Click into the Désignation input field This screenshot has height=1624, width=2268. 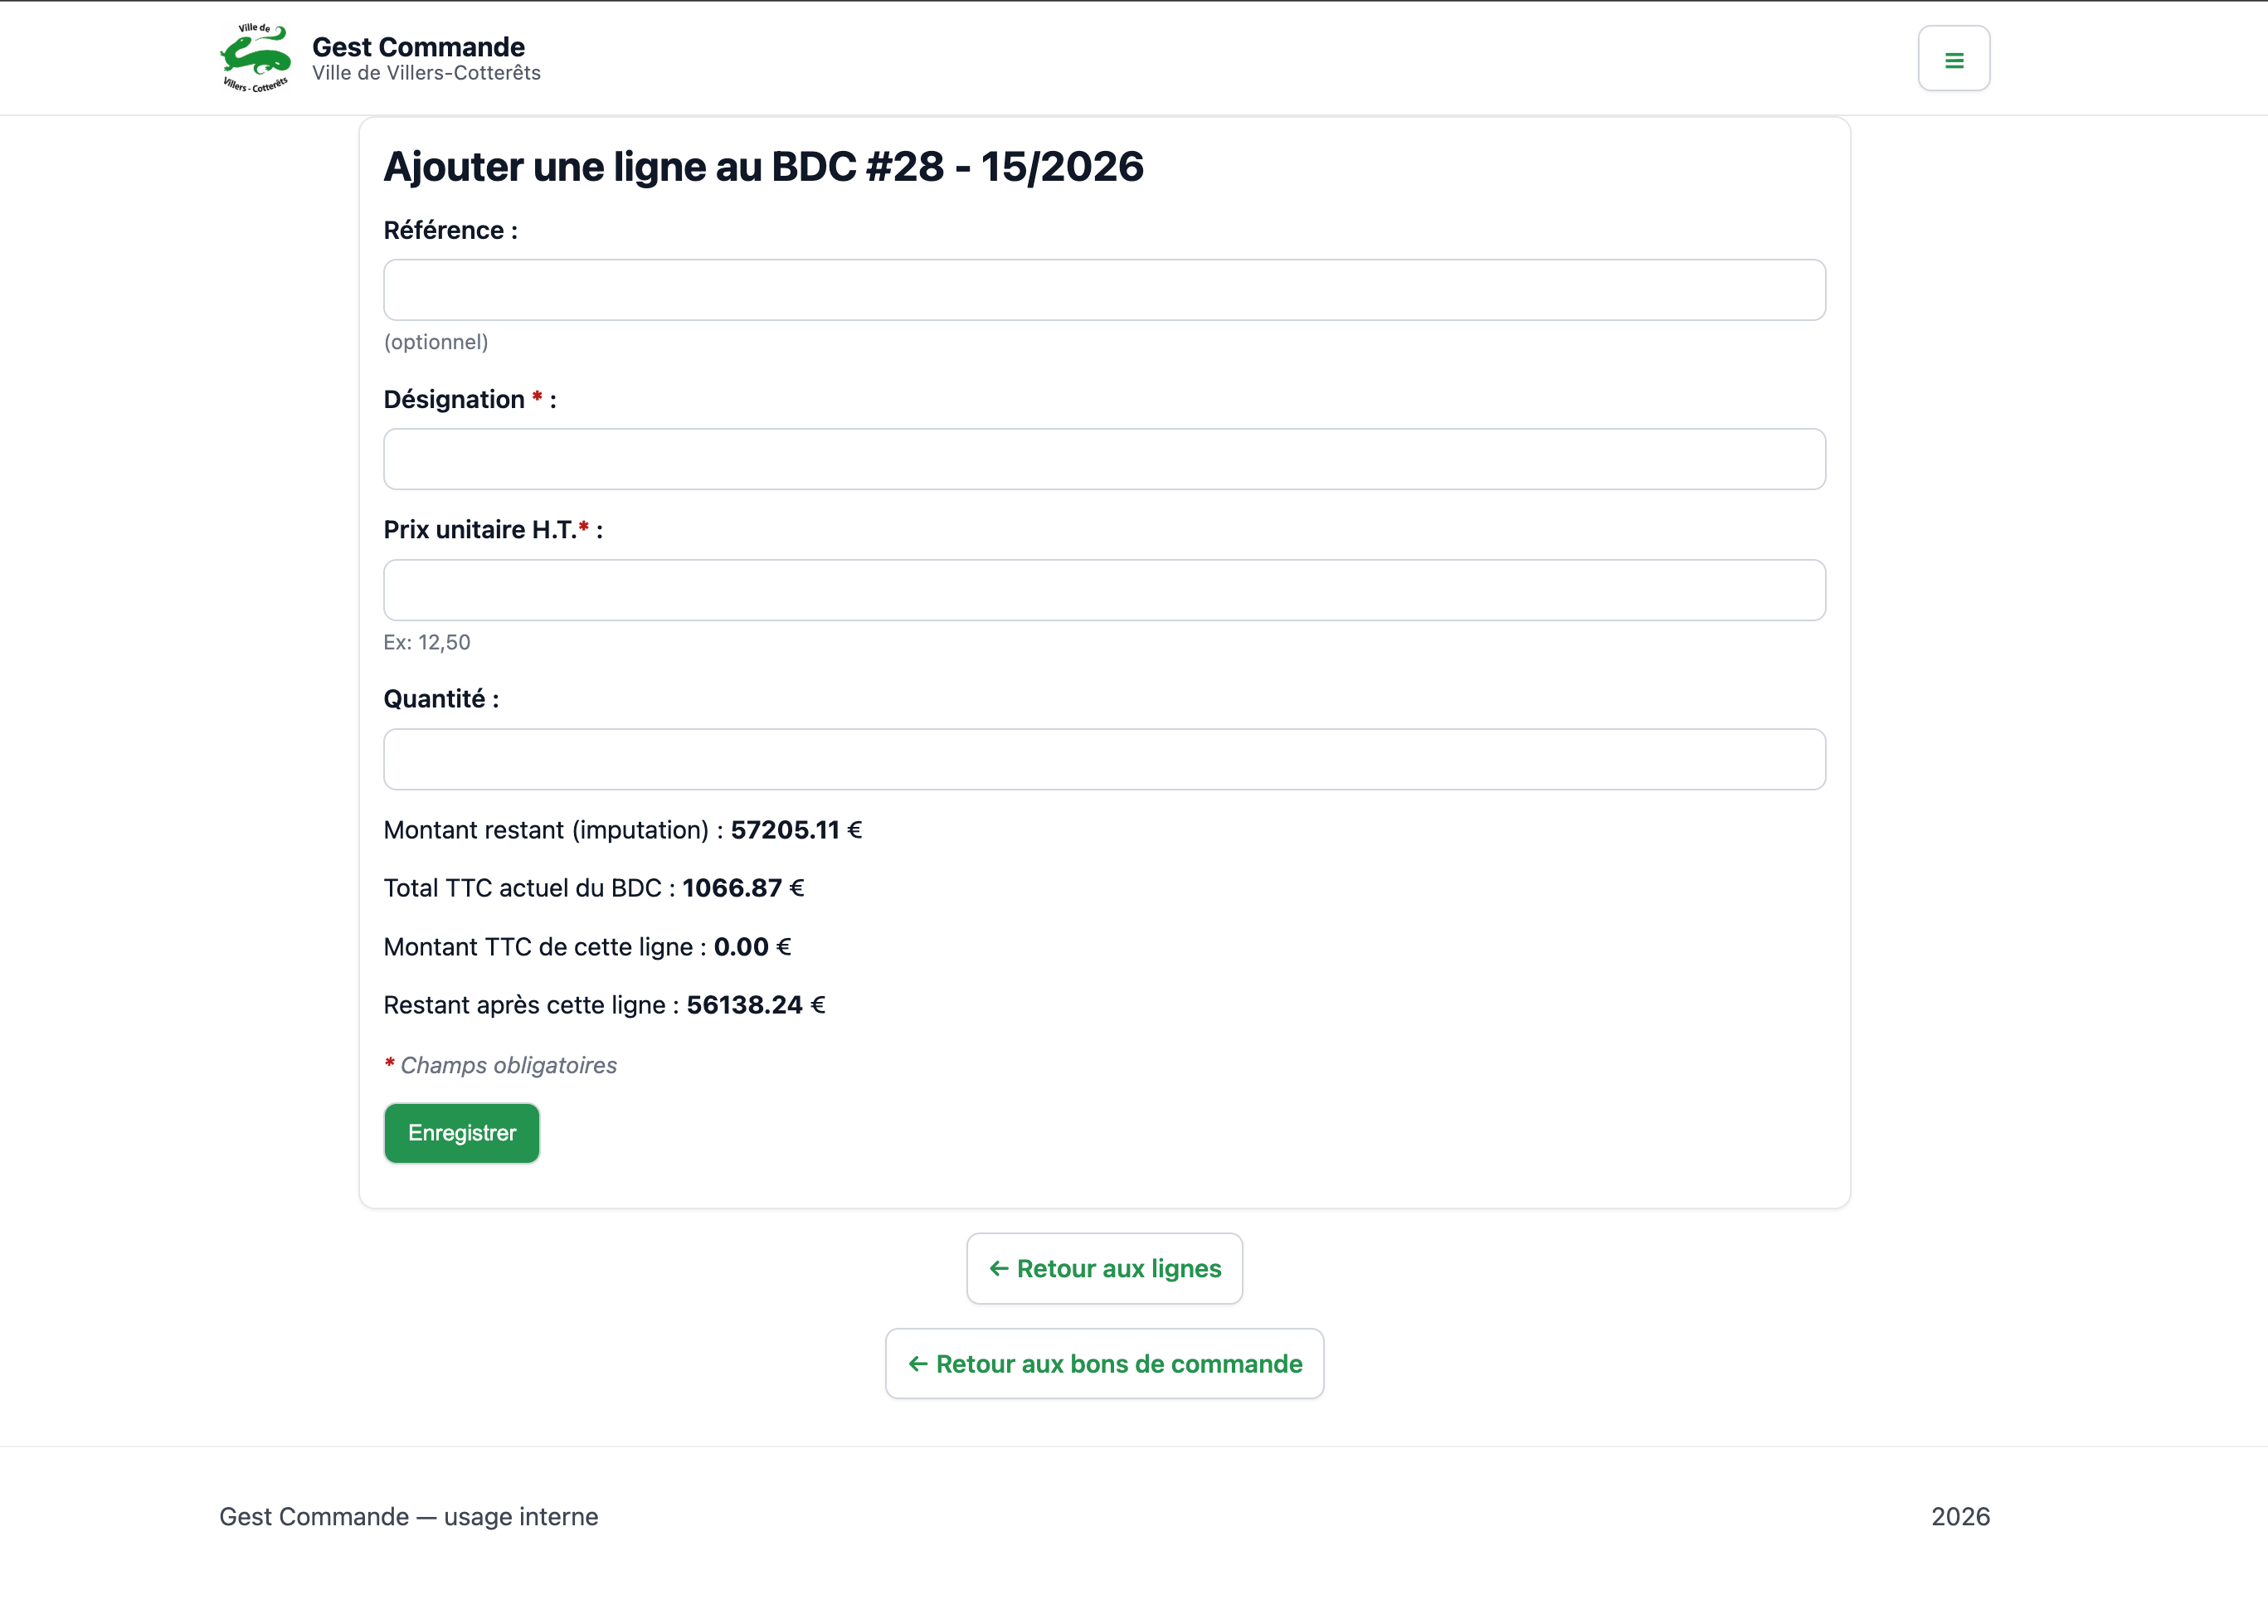coord(1104,459)
